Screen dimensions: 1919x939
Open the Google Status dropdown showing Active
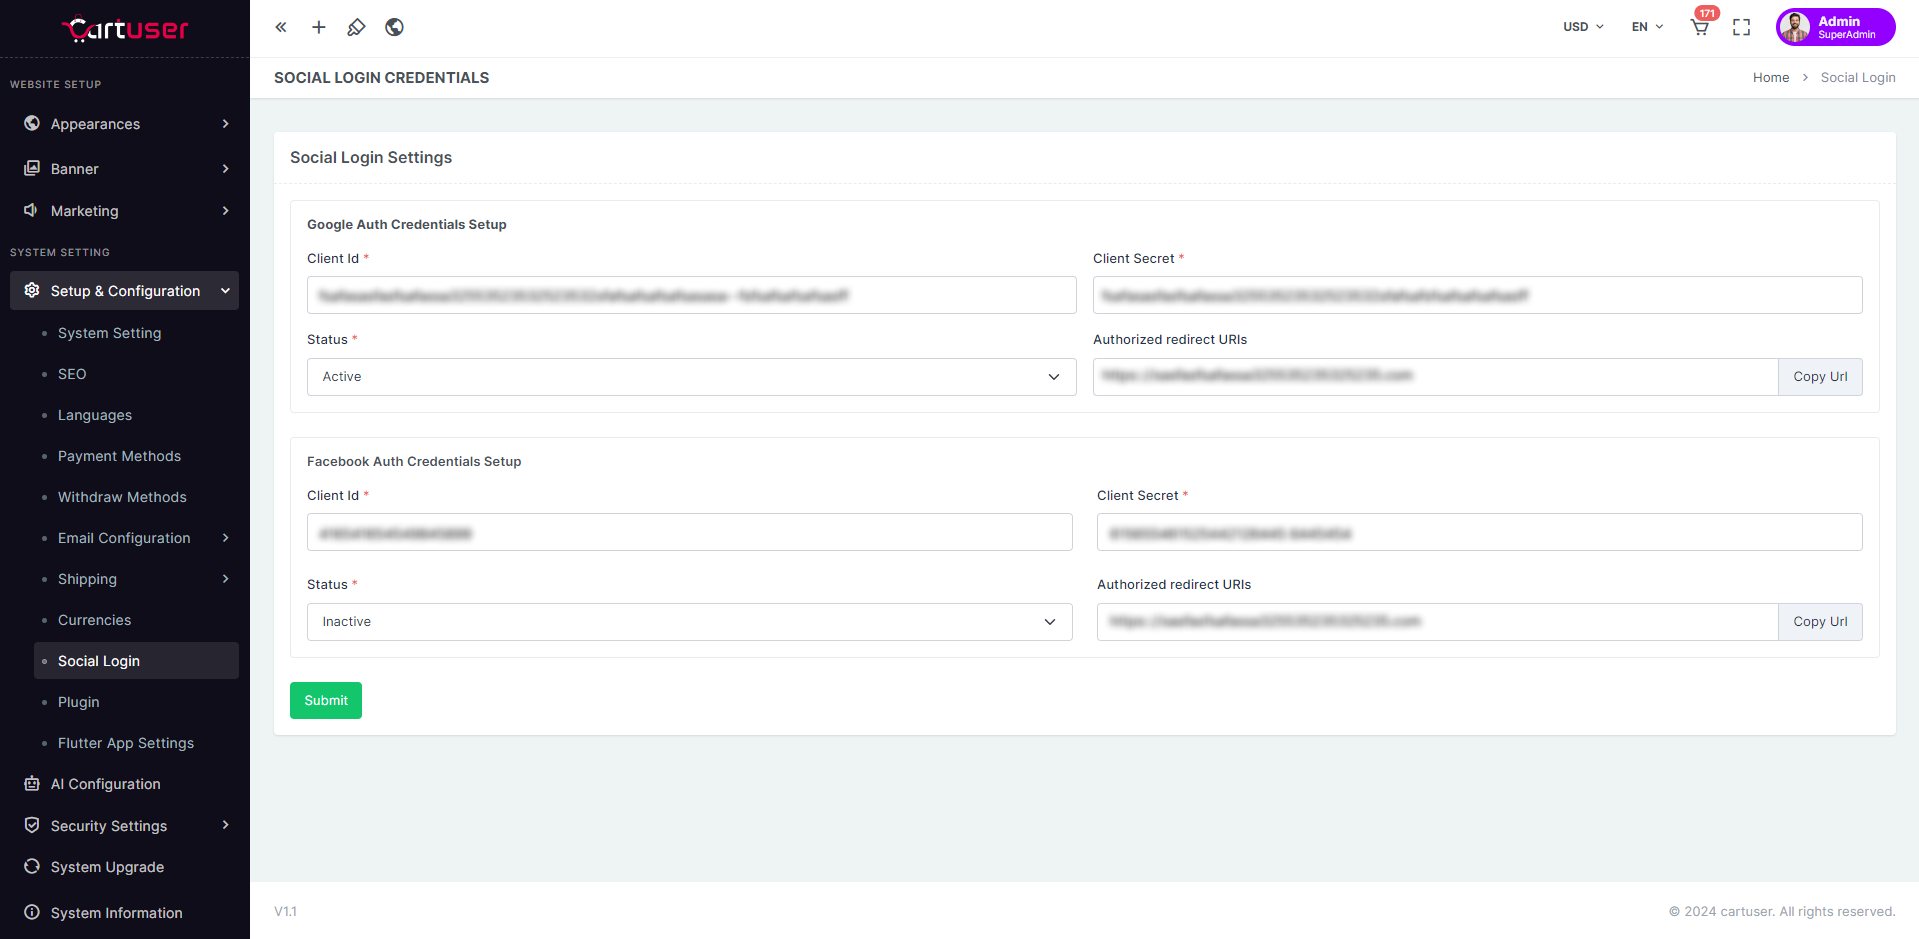point(691,377)
